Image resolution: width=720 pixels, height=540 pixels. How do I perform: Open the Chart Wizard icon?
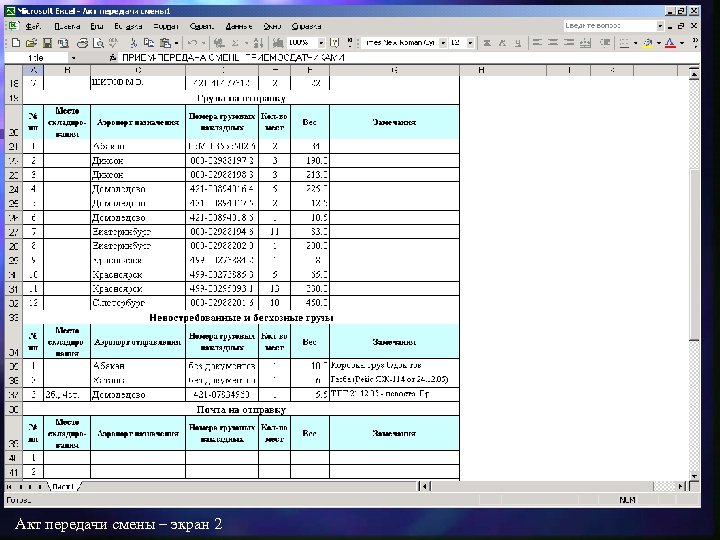(x=278, y=43)
